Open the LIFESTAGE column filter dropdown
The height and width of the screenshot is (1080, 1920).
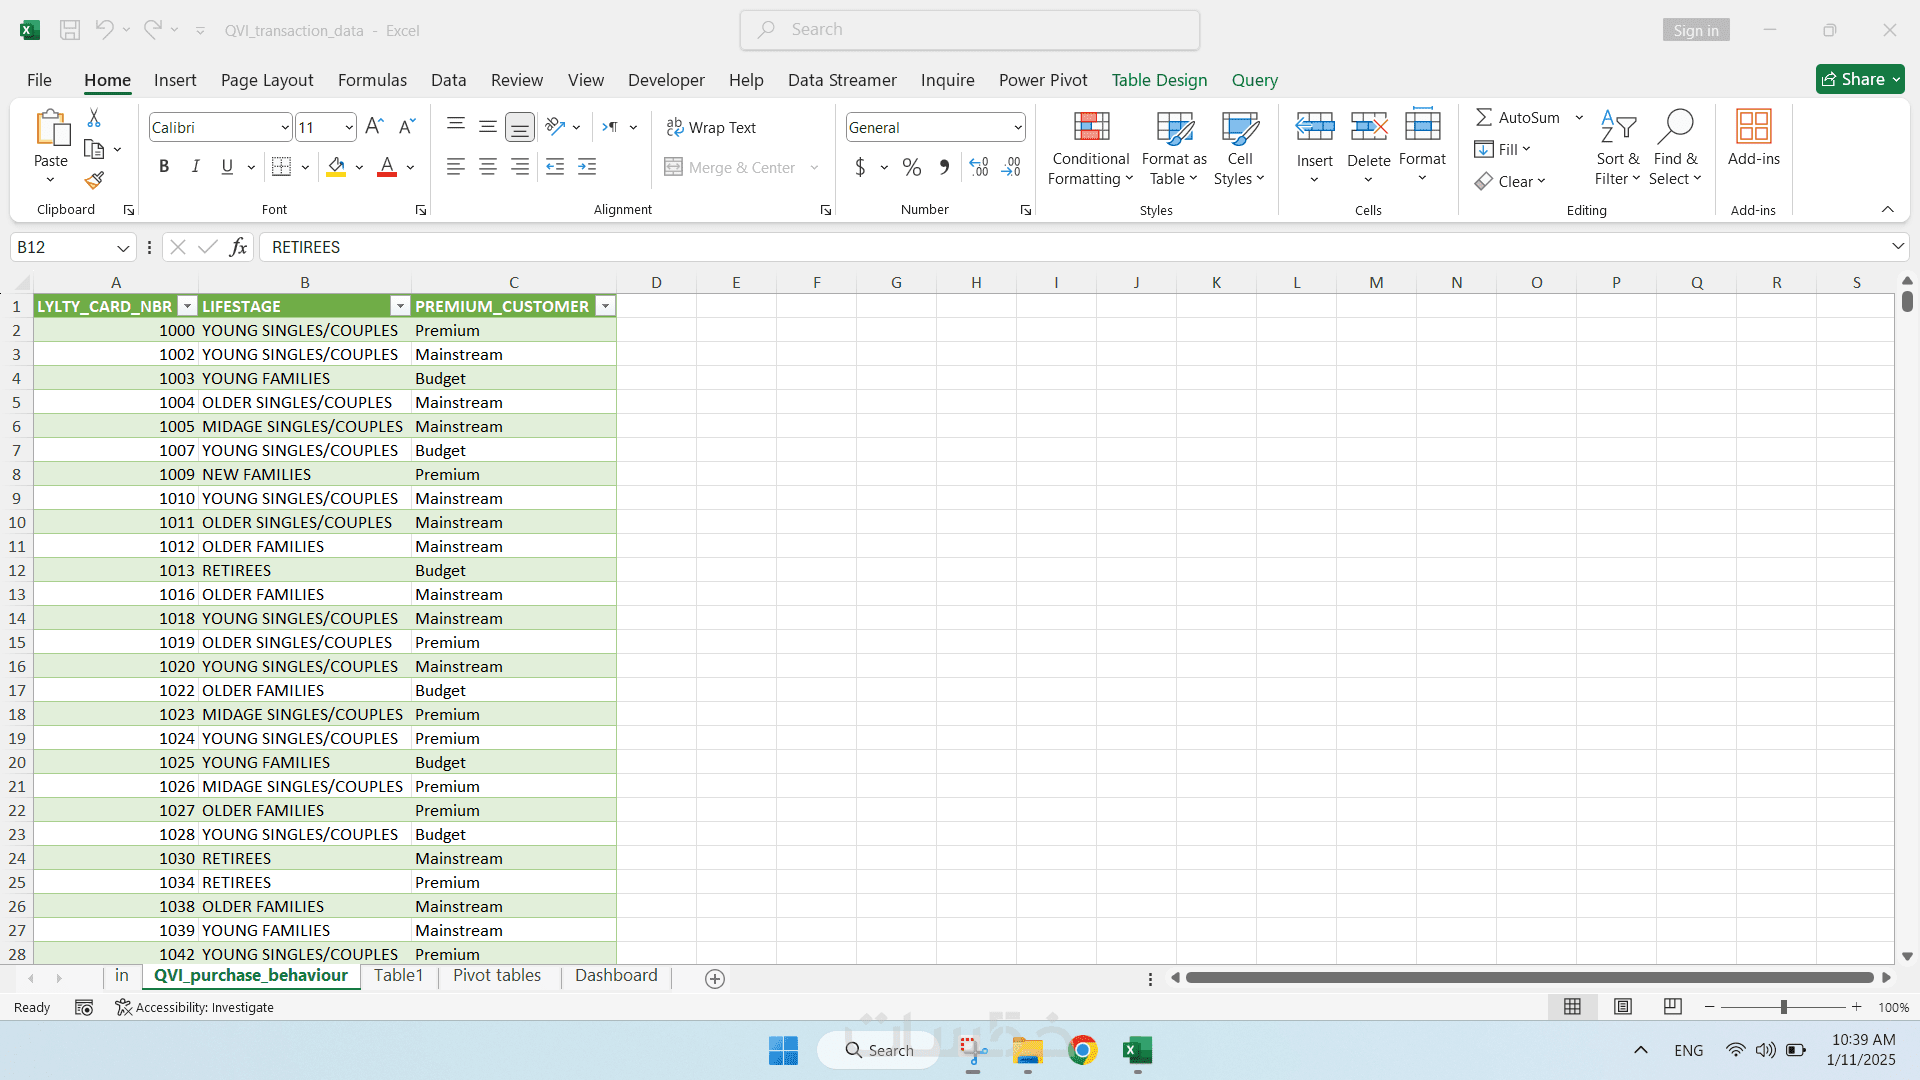coord(400,306)
